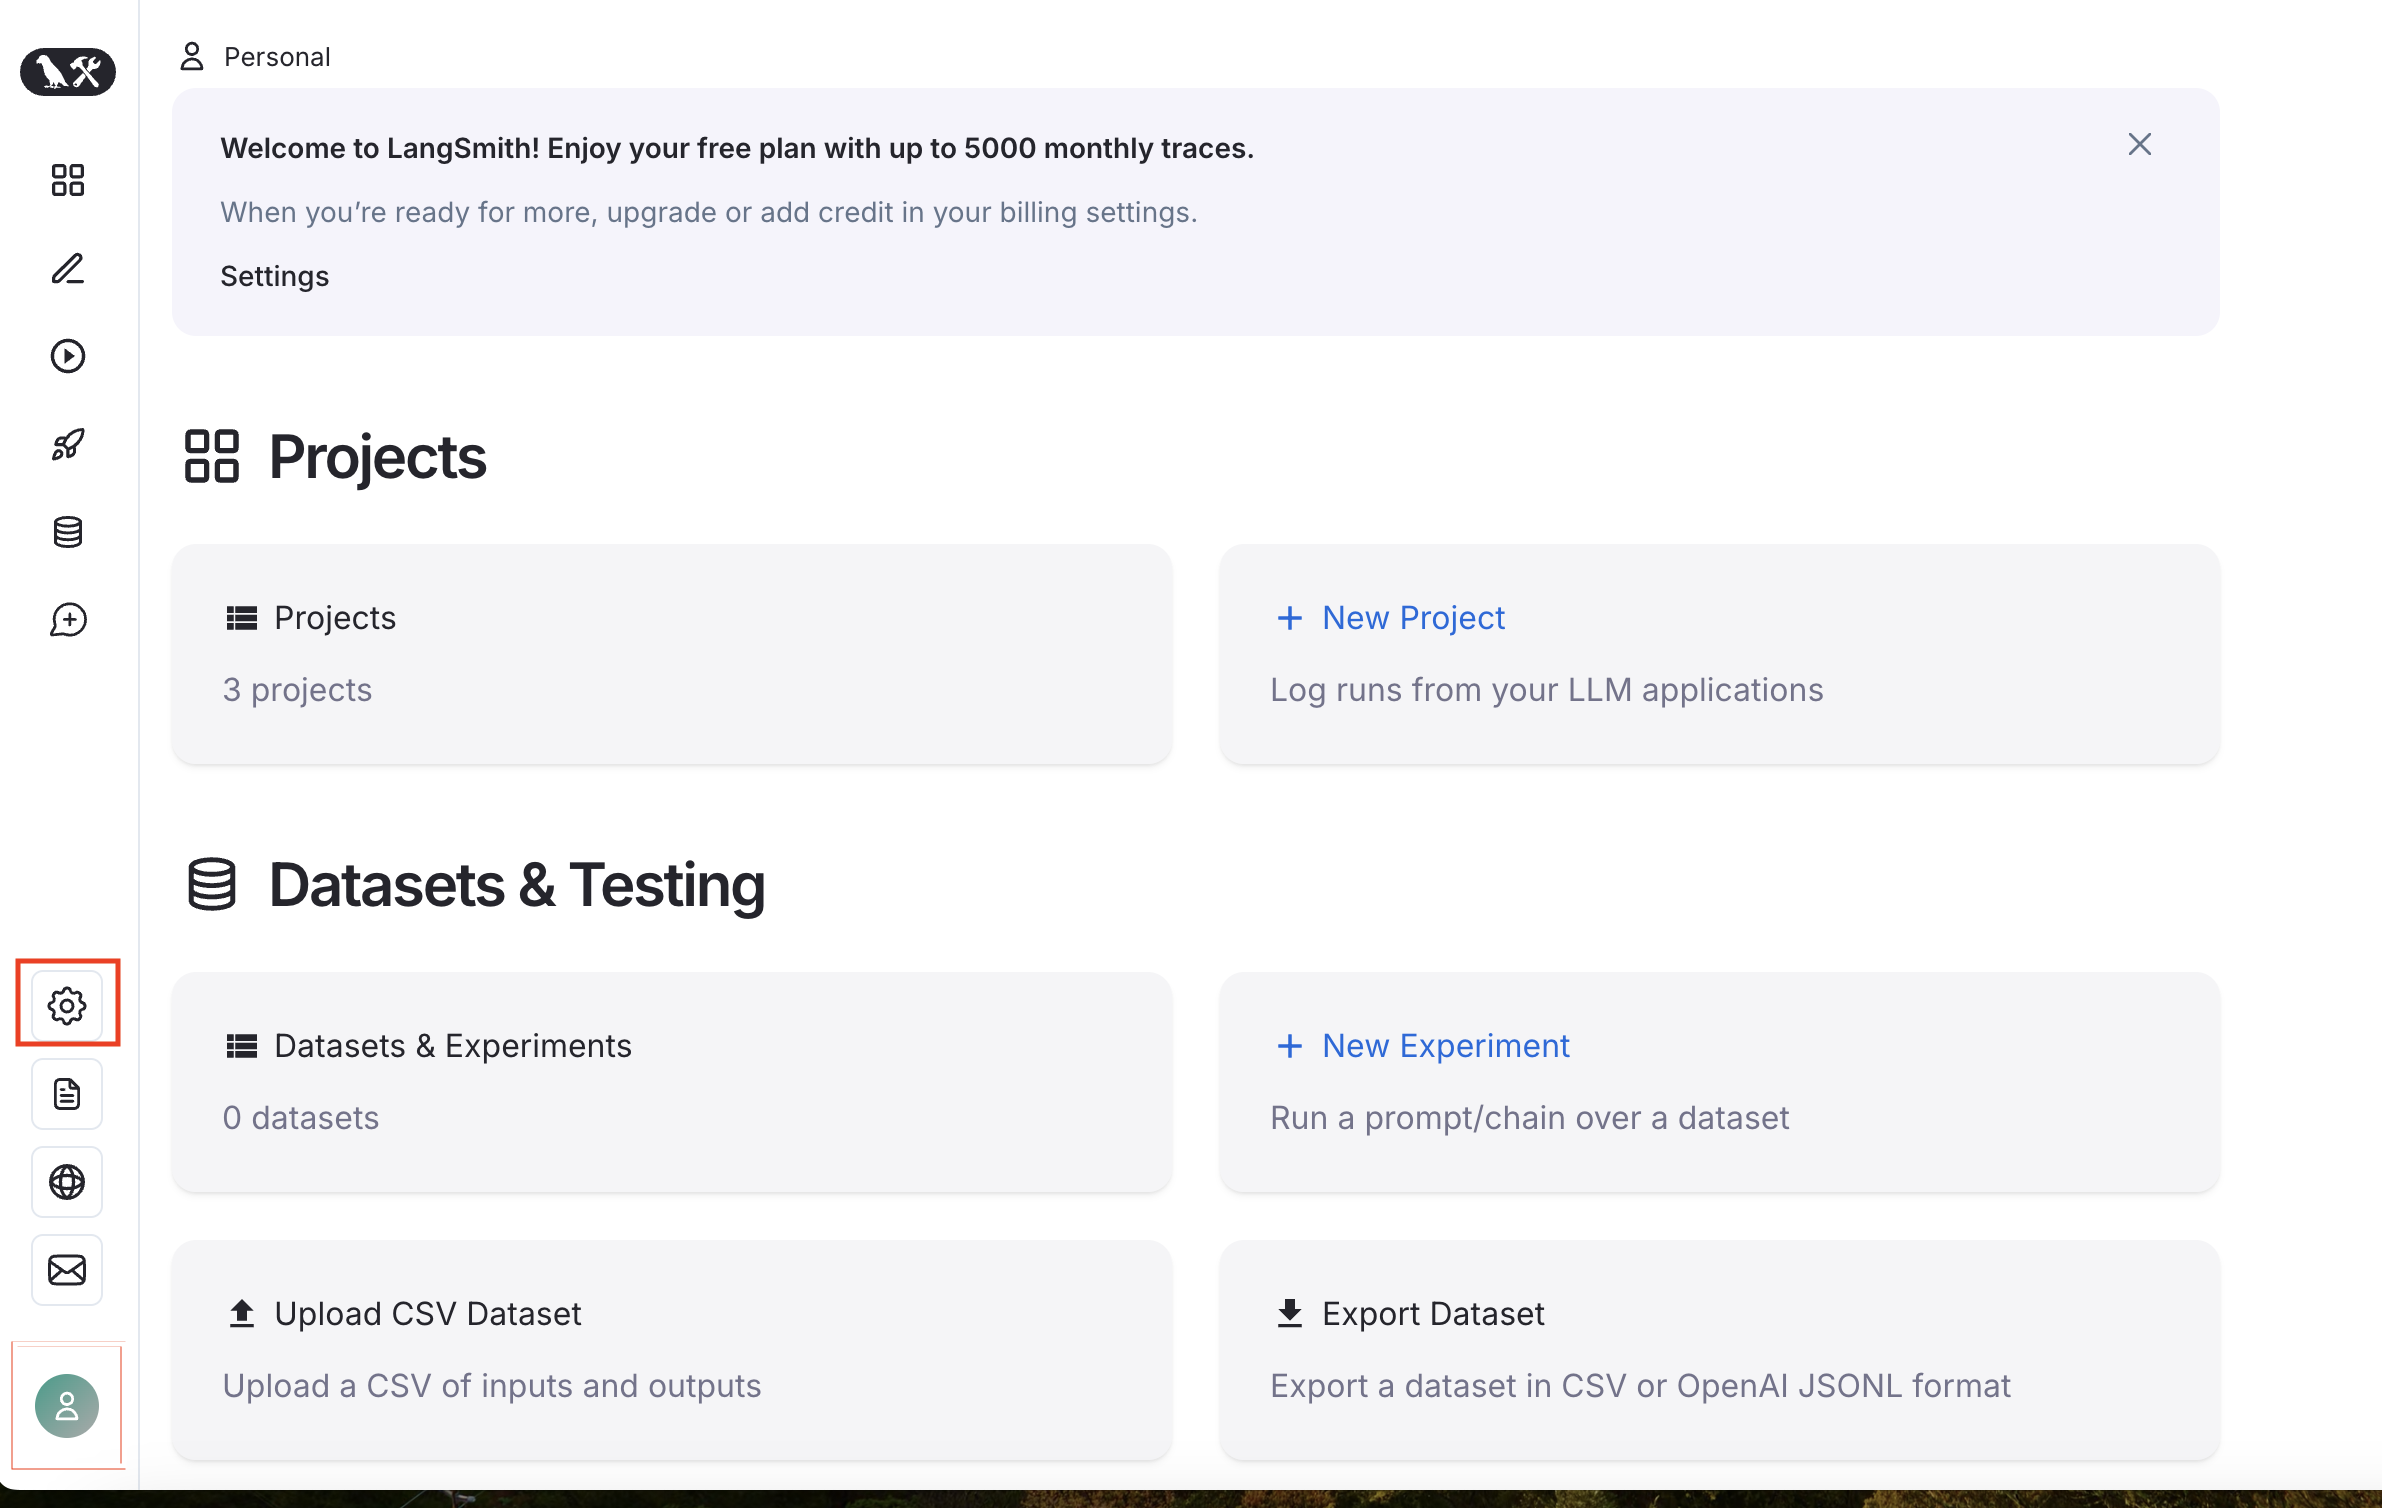This screenshot has width=2382, height=1508.
Task: Click 'Export a dataset in CSV or OpenAI JSONL format'
Action: [1640, 1386]
